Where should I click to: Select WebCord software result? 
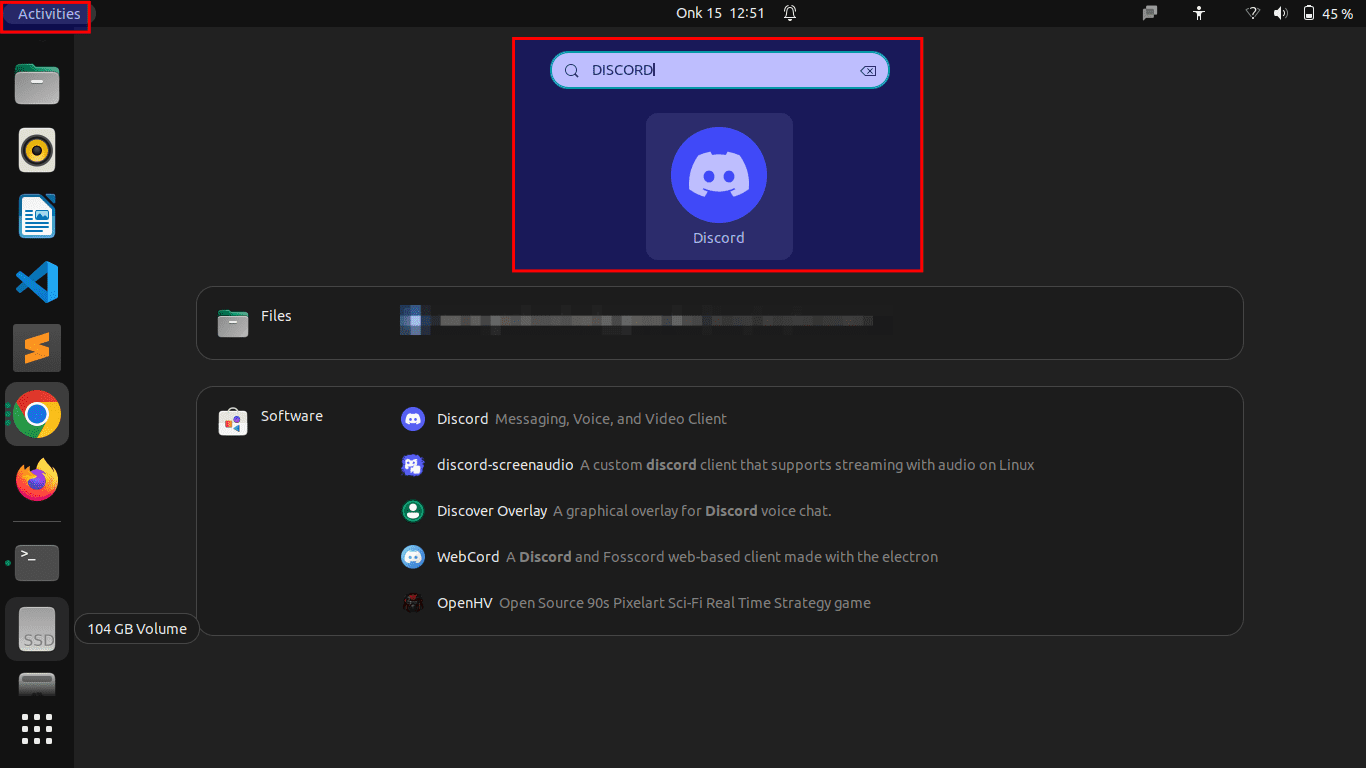[669, 557]
